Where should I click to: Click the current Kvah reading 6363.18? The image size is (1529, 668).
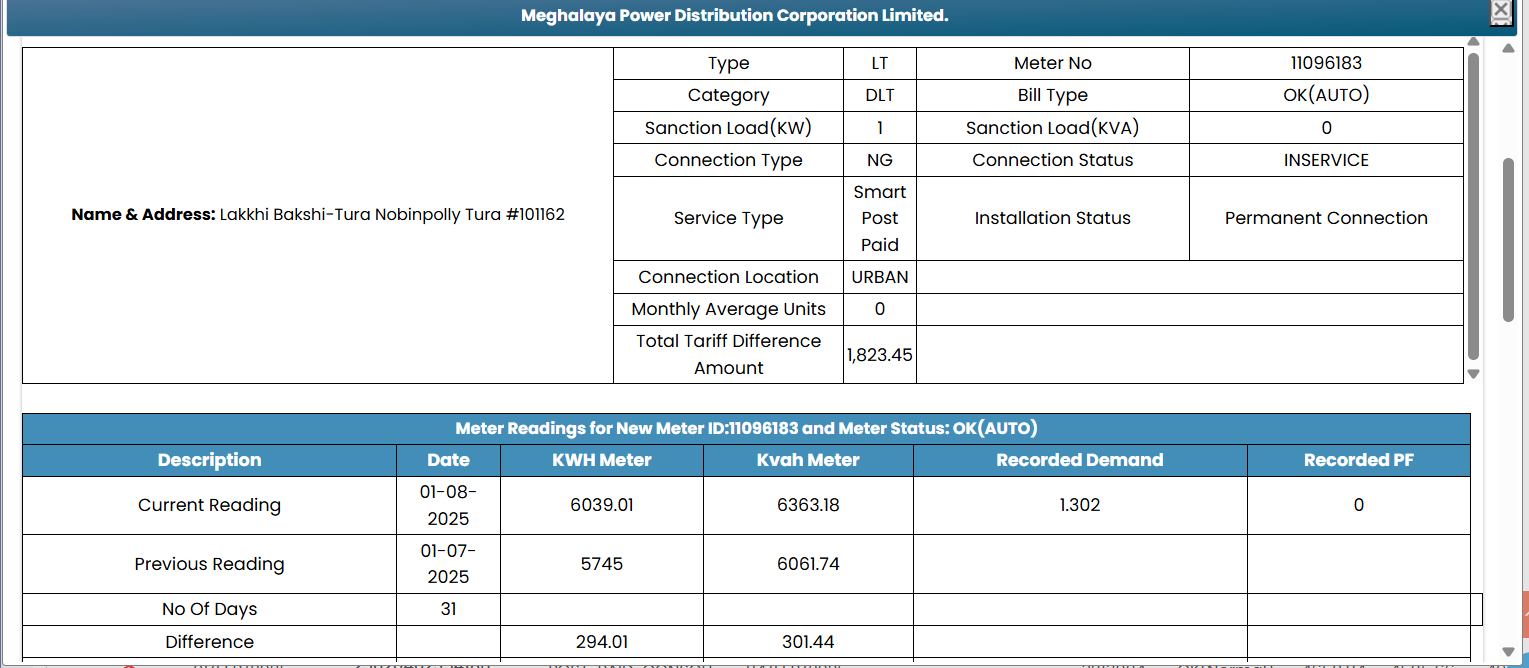point(808,505)
